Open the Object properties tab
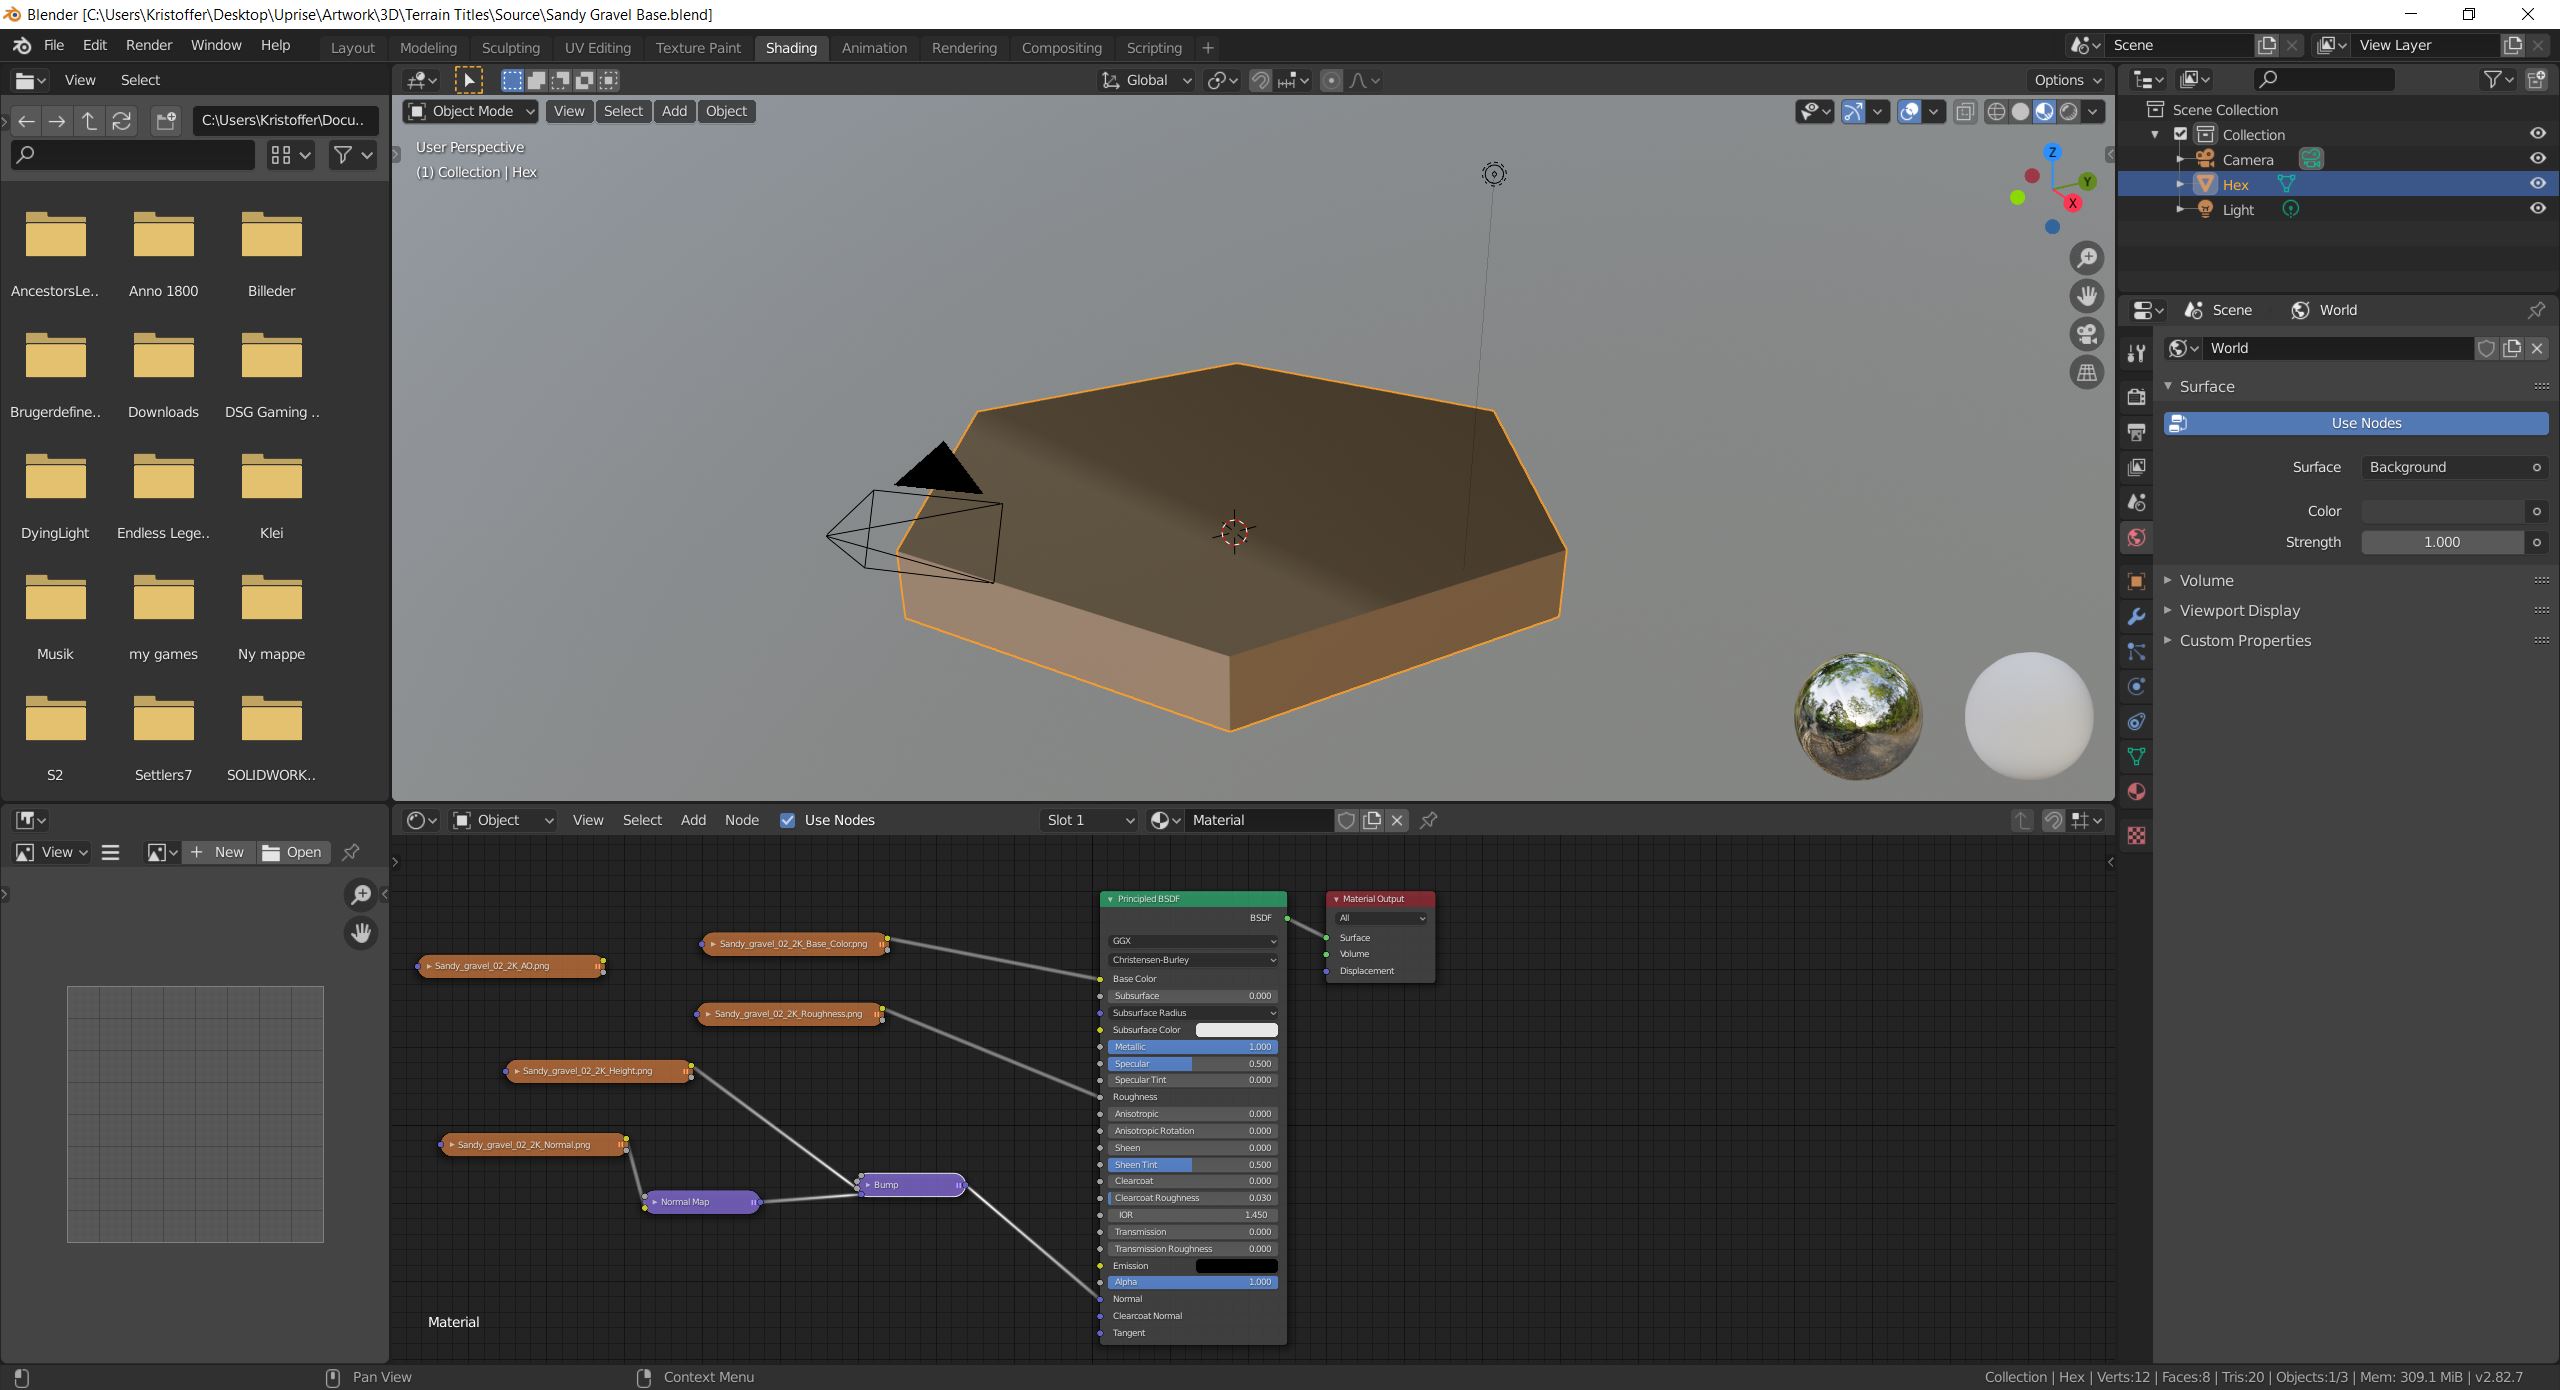The height and width of the screenshot is (1390, 2560). point(2136,581)
